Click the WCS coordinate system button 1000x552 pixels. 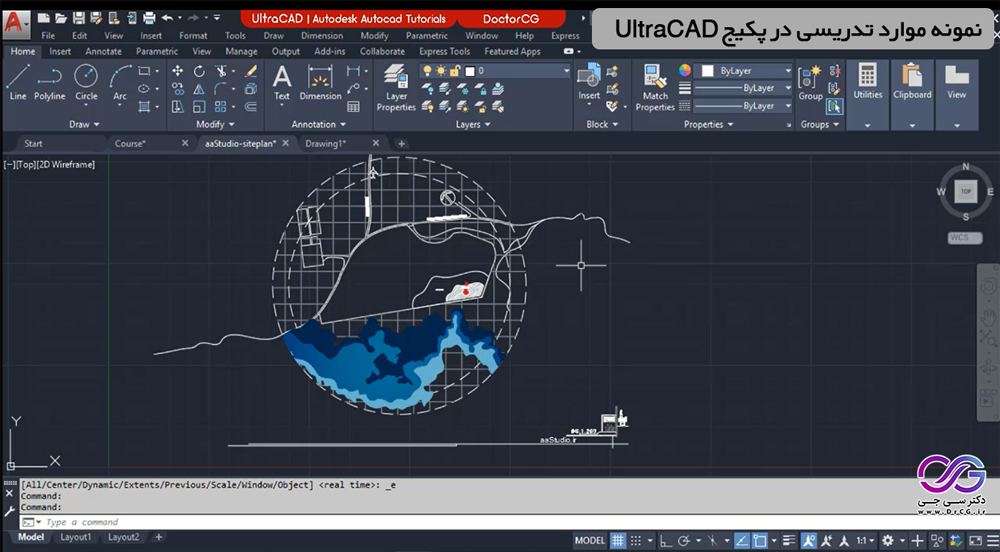coord(964,238)
